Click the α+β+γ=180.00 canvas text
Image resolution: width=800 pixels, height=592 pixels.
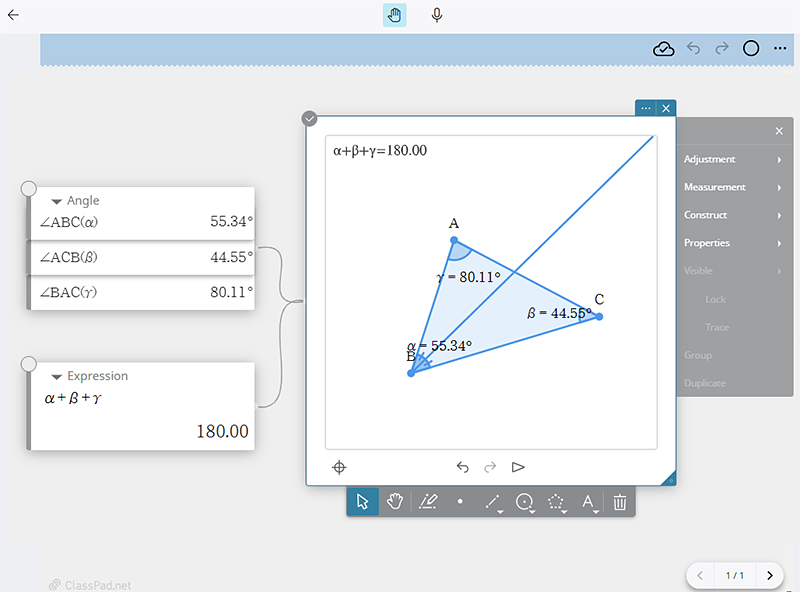point(380,151)
